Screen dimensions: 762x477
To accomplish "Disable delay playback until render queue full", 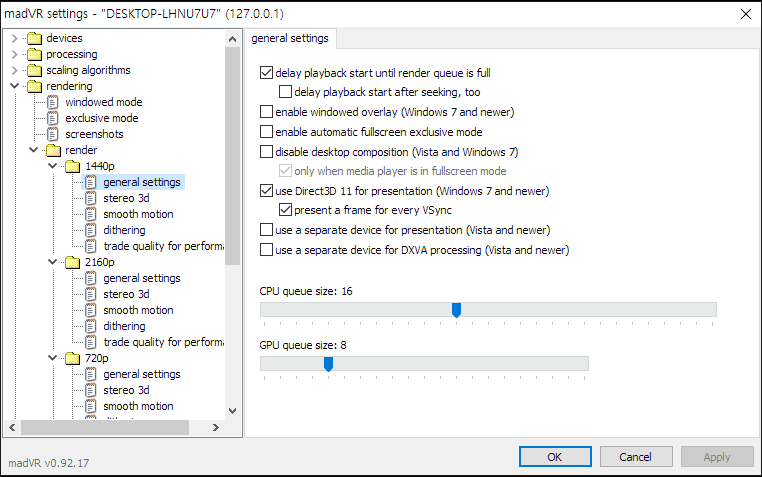I will click(x=266, y=73).
